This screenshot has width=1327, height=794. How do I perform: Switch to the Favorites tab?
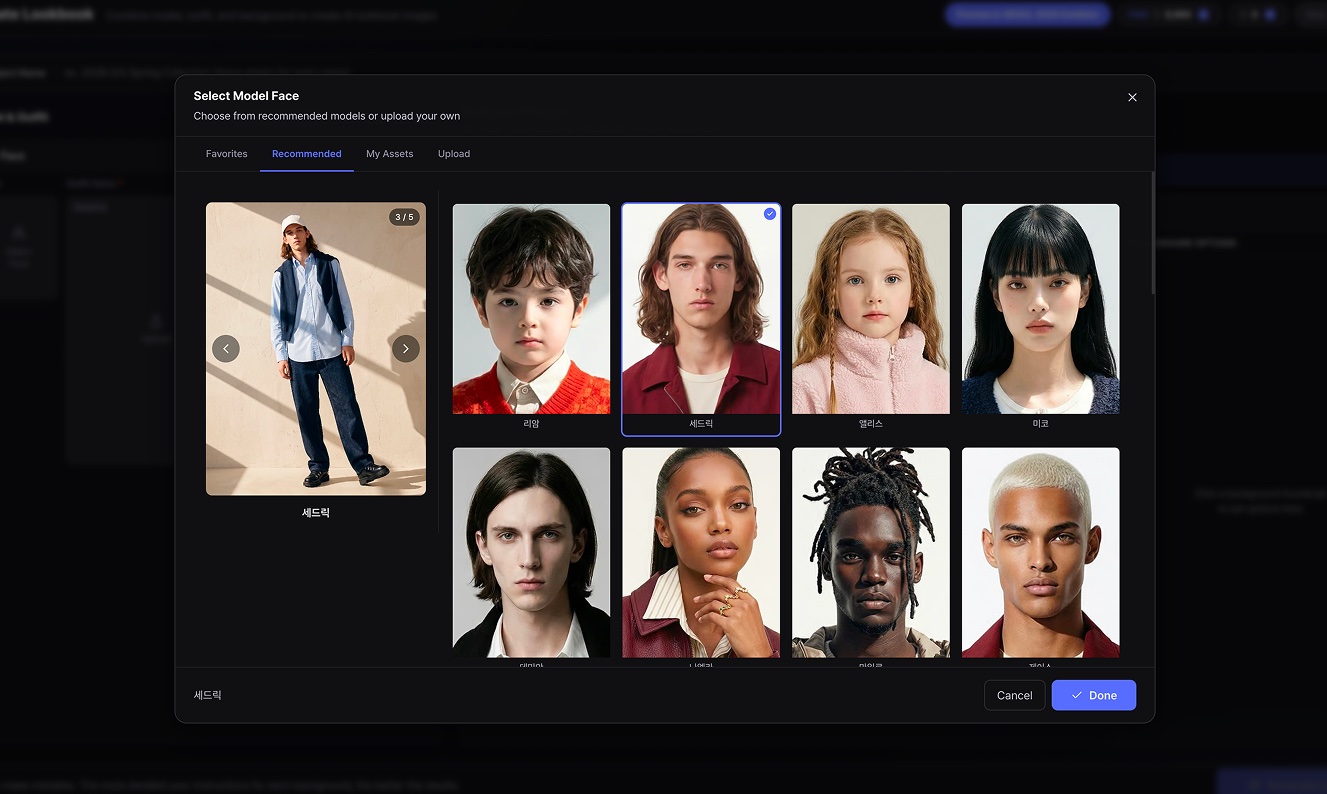point(227,154)
